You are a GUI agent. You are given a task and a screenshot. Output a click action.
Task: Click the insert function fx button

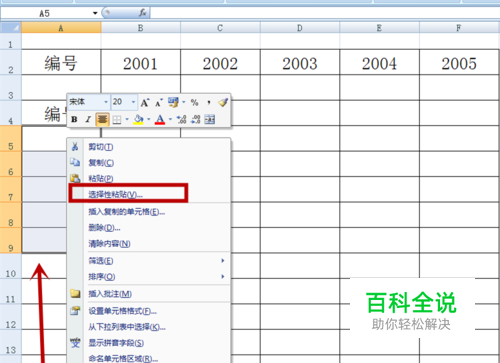point(143,13)
